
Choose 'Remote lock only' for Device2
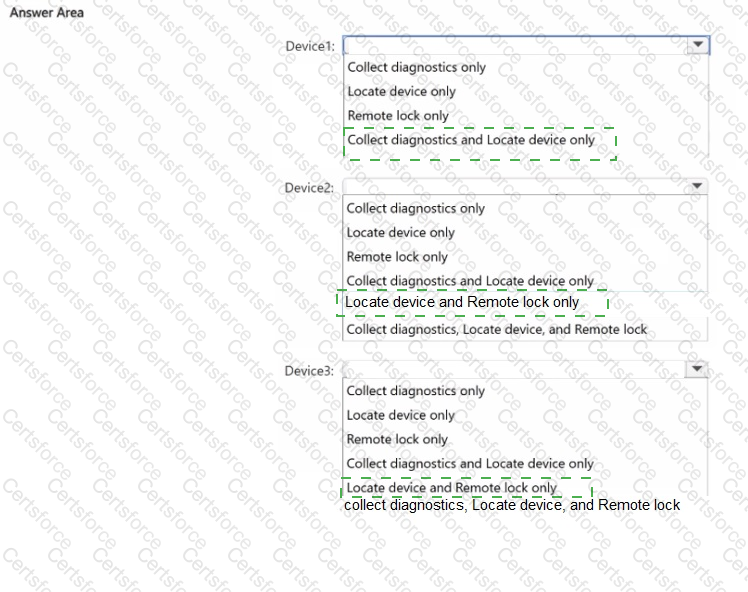click(397, 257)
